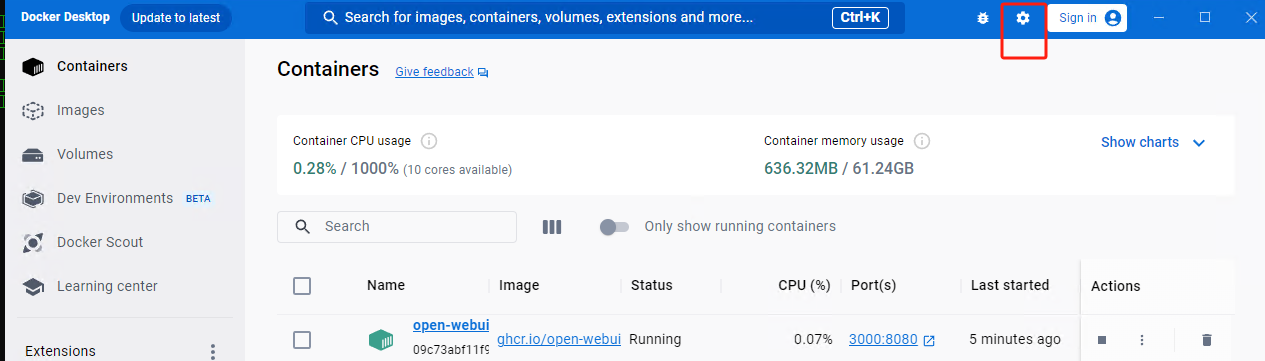The image size is (1265, 361).
Task: Open Extensions three-dot menu
Action: click(212, 351)
